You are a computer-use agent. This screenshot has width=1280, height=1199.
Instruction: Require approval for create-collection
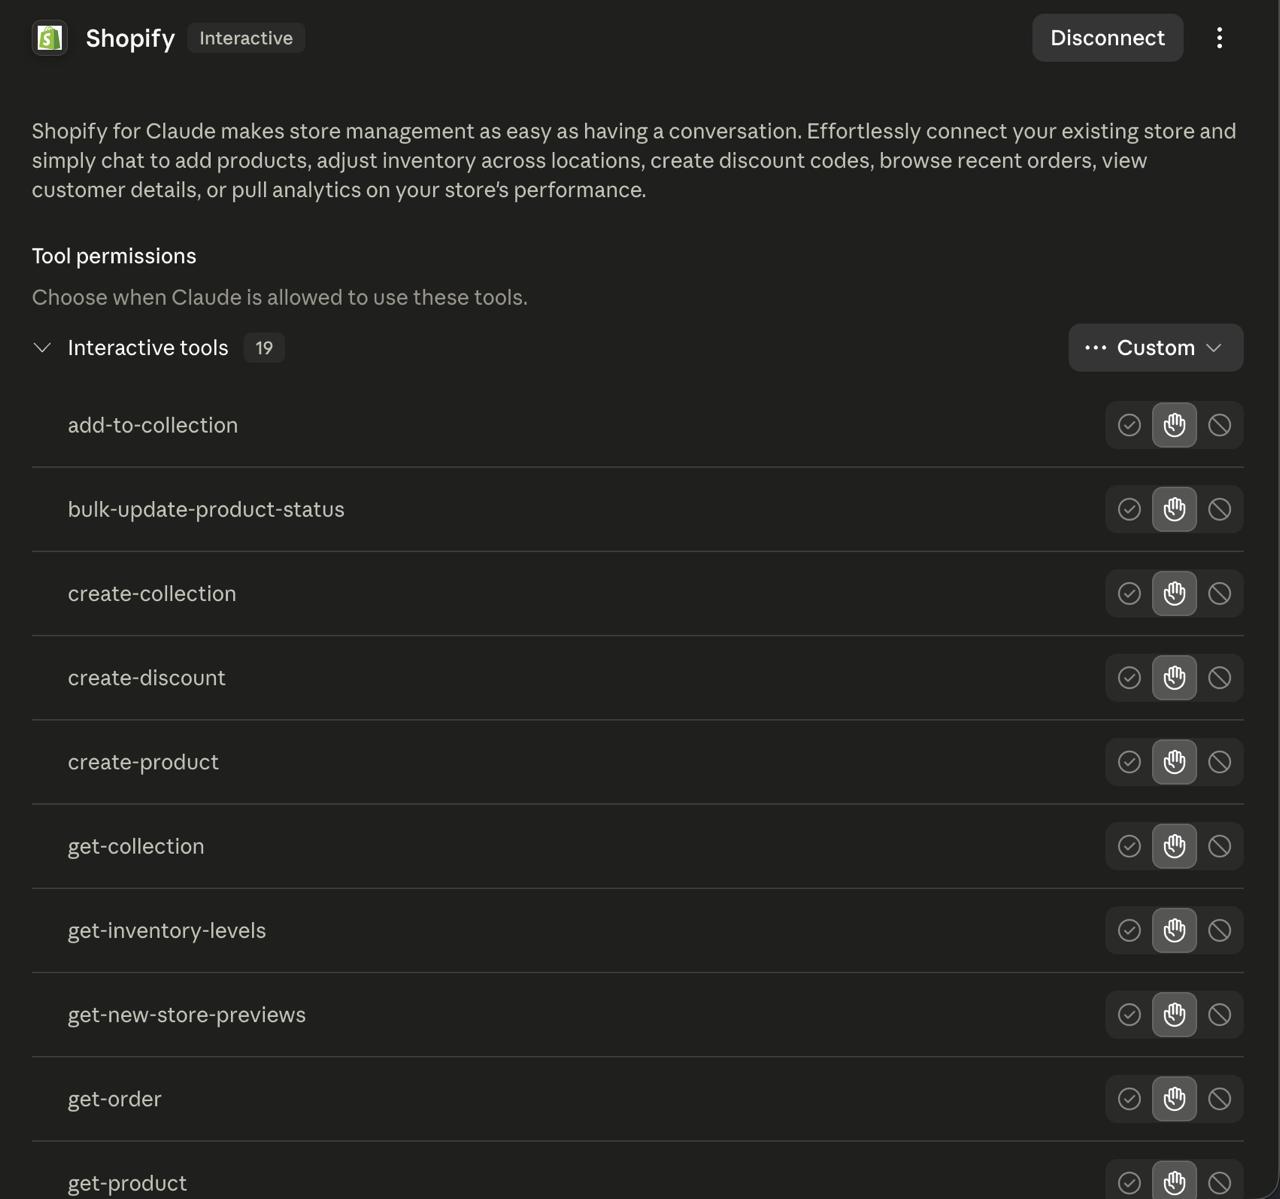(1174, 593)
